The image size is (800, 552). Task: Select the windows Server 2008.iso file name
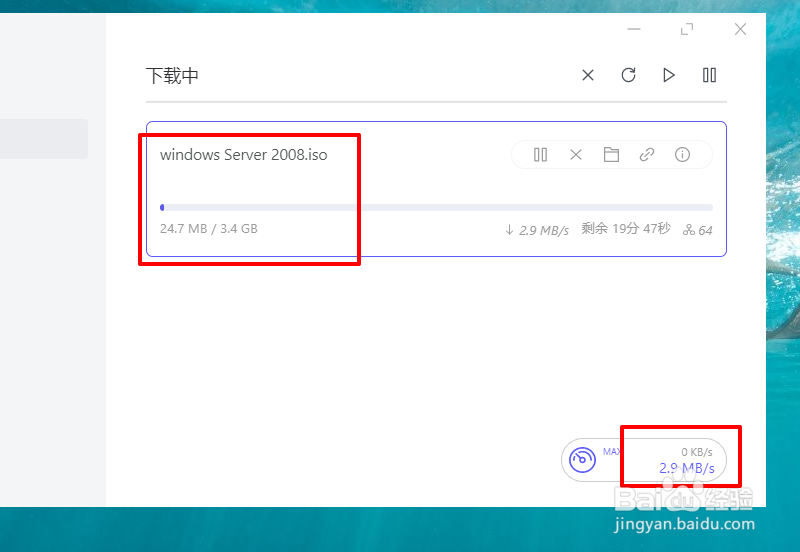click(x=243, y=155)
